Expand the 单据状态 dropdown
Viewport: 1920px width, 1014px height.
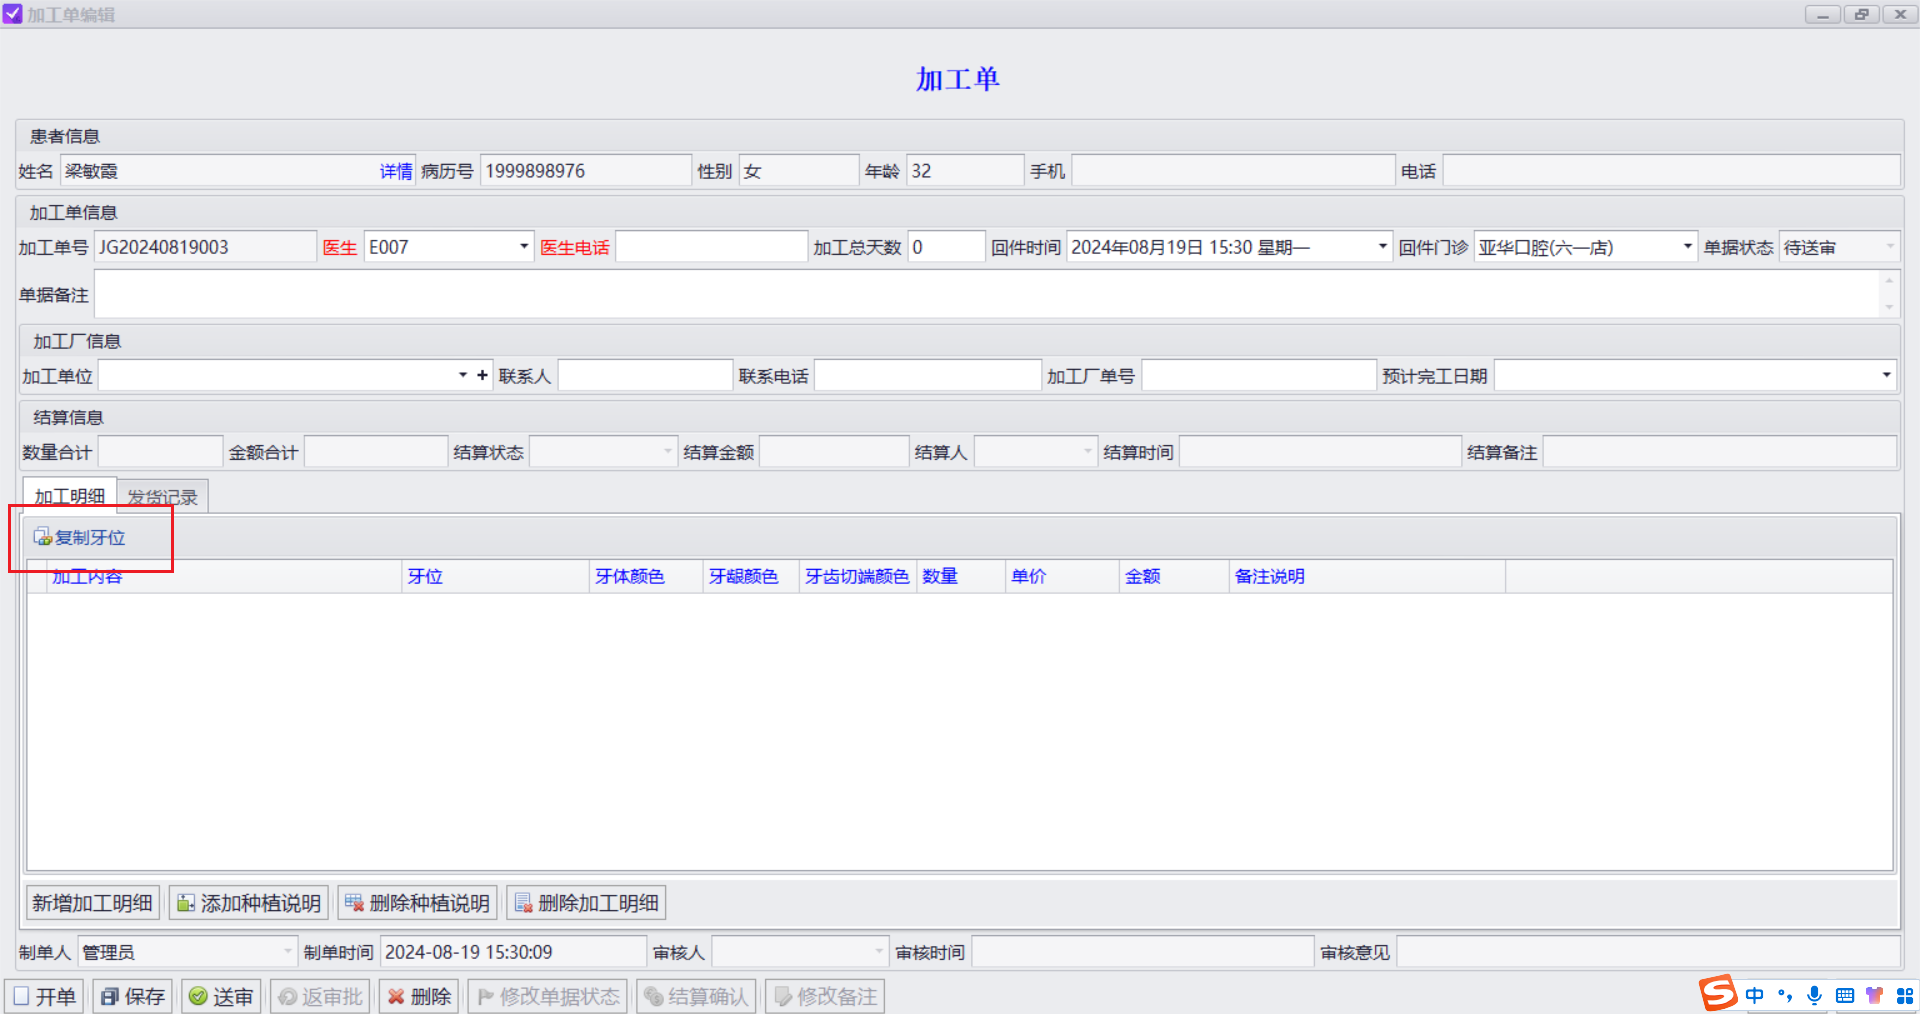coord(1889,247)
